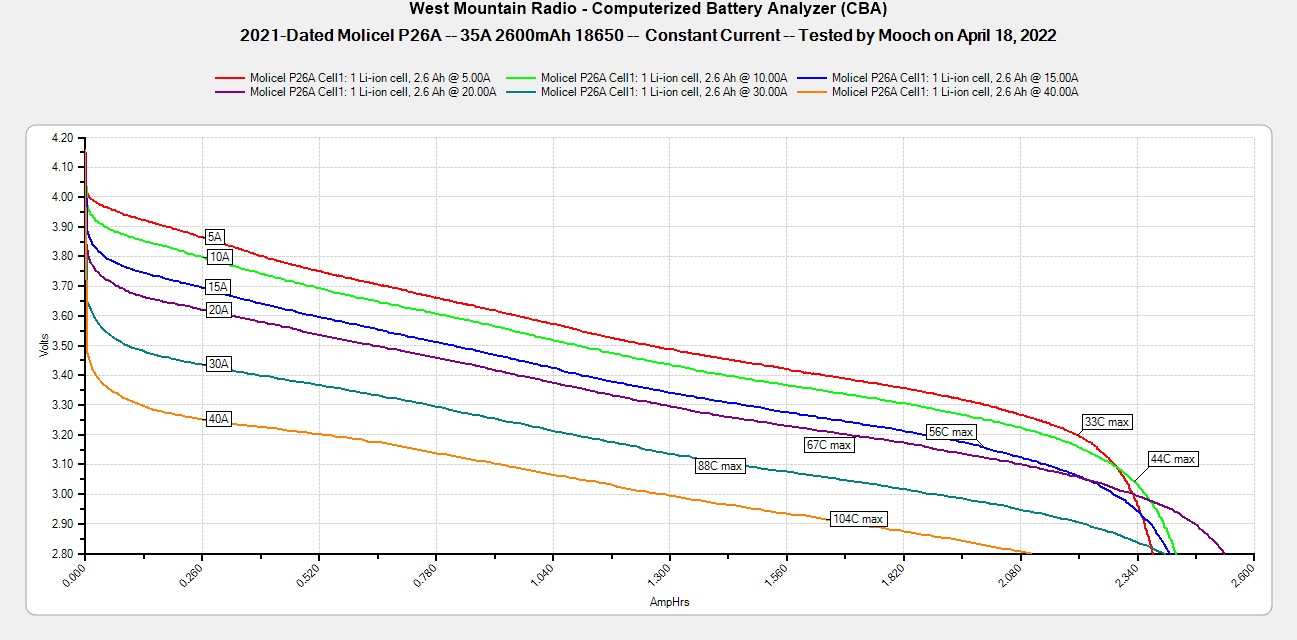Image resolution: width=1297 pixels, height=640 pixels.
Task: Click the red legend line swatch for 5.00A
Action: point(230,78)
